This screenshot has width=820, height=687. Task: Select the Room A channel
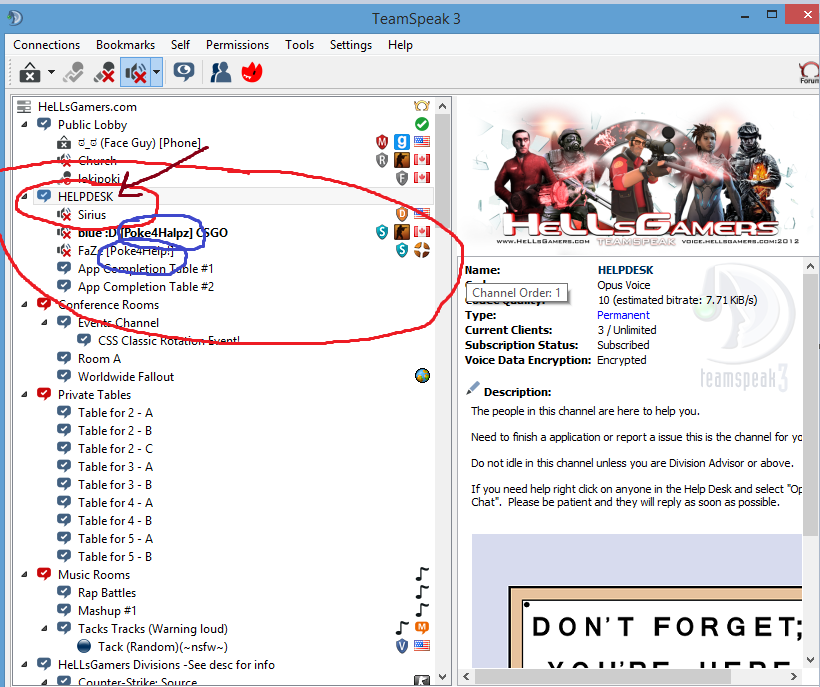(x=99, y=359)
